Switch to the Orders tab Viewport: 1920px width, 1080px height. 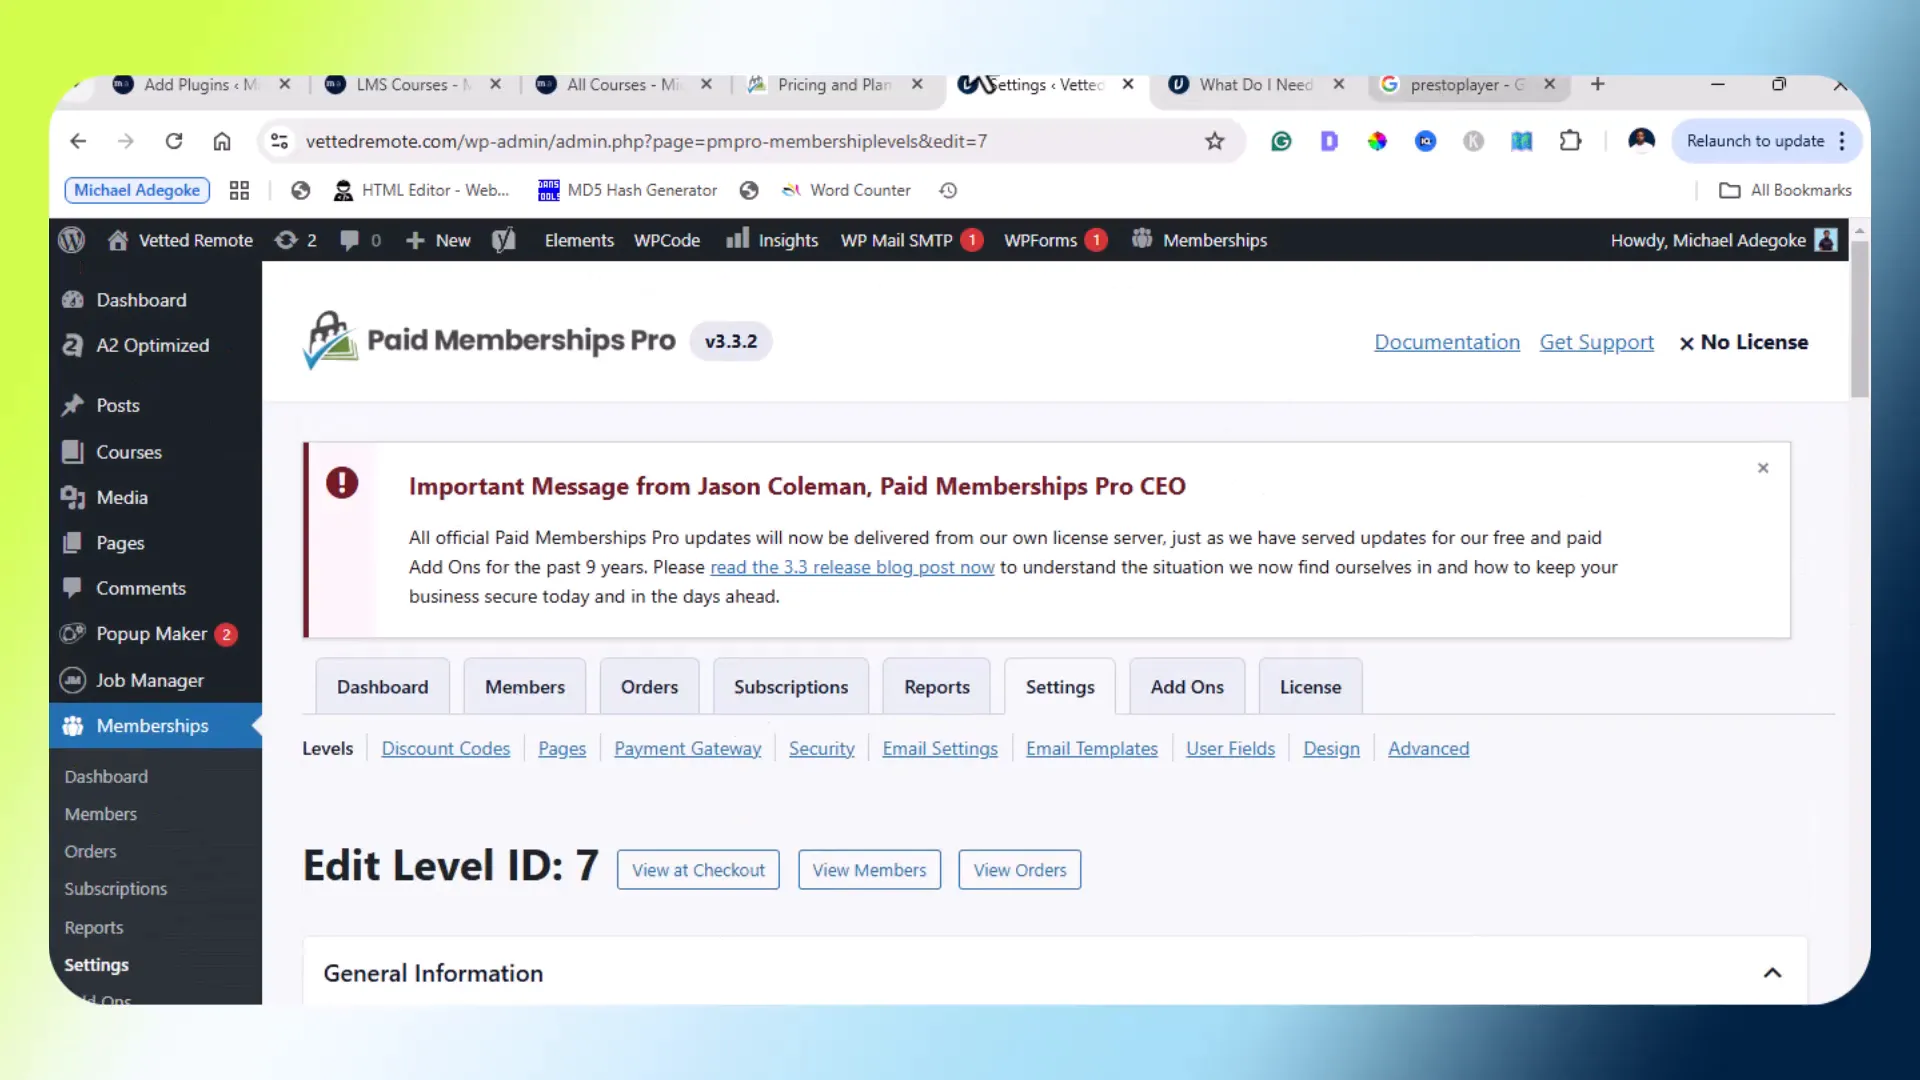pos(649,687)
